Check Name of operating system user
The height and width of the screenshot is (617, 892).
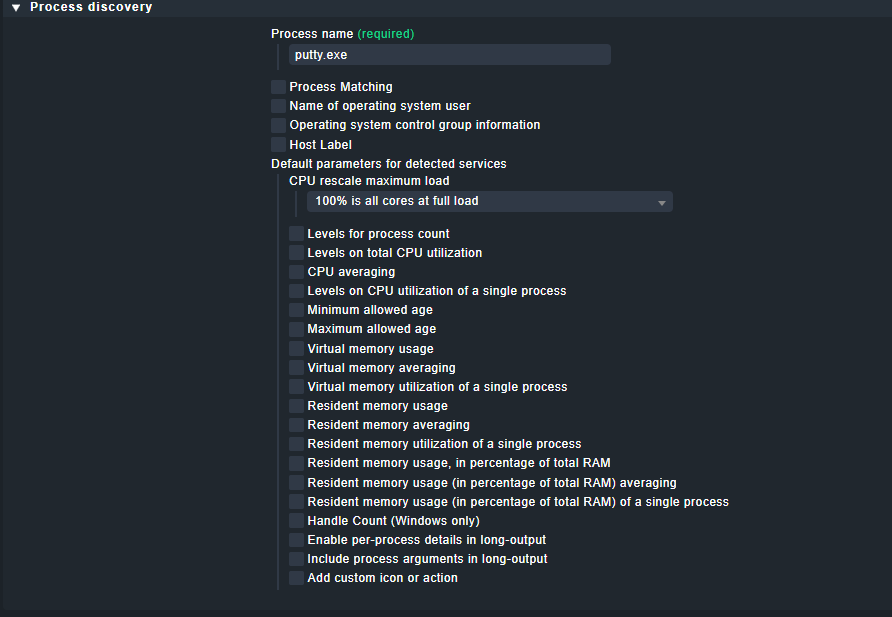tap(278, 106)
